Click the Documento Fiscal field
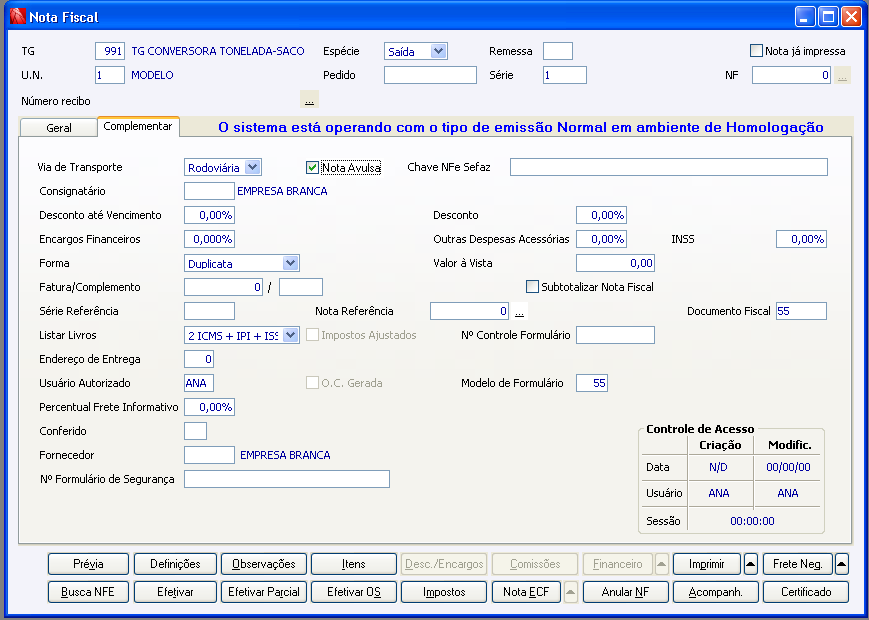 [801, 311]
